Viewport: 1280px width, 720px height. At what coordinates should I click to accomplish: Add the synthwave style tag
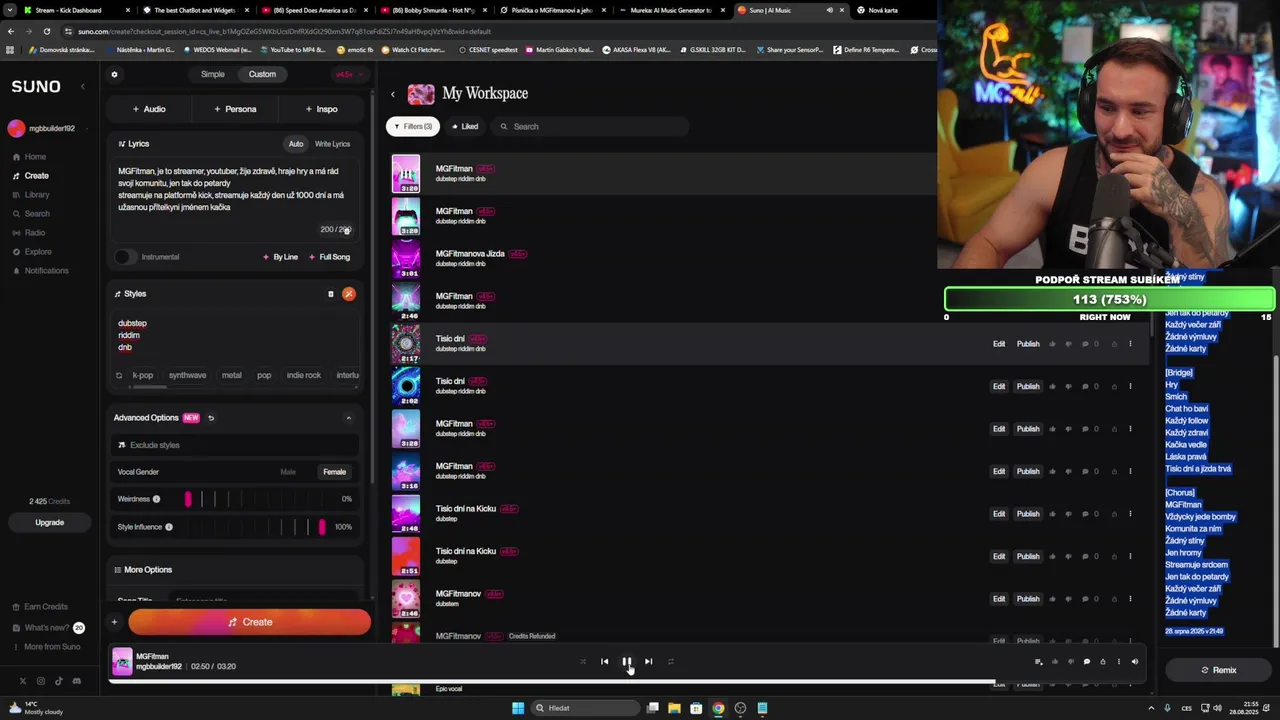click(187, 375)
